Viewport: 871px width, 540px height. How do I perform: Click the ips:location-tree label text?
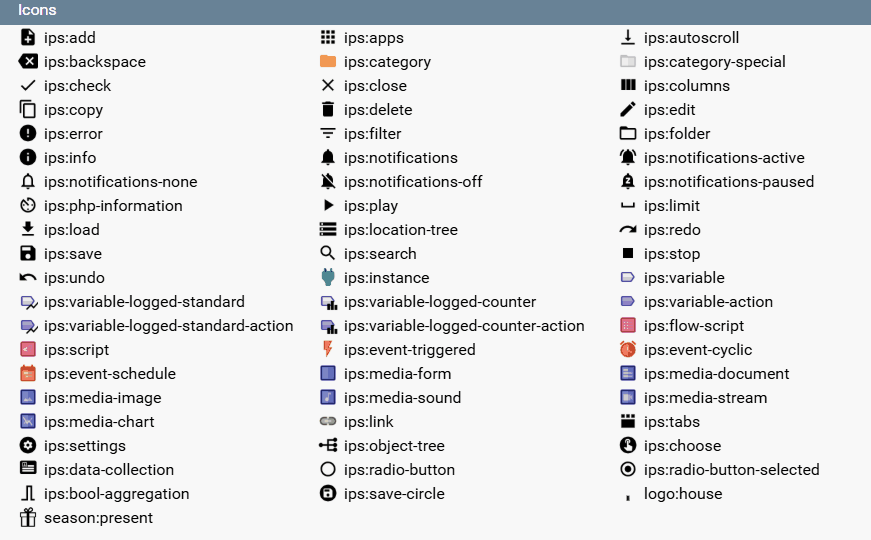[x=400, y=230]
